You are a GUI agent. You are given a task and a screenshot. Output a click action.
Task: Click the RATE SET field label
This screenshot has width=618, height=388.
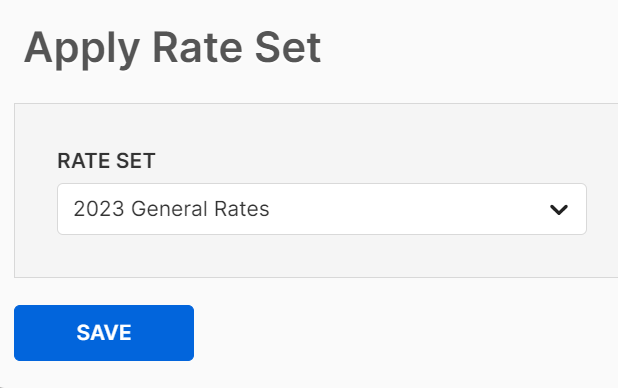coord(106,161)
